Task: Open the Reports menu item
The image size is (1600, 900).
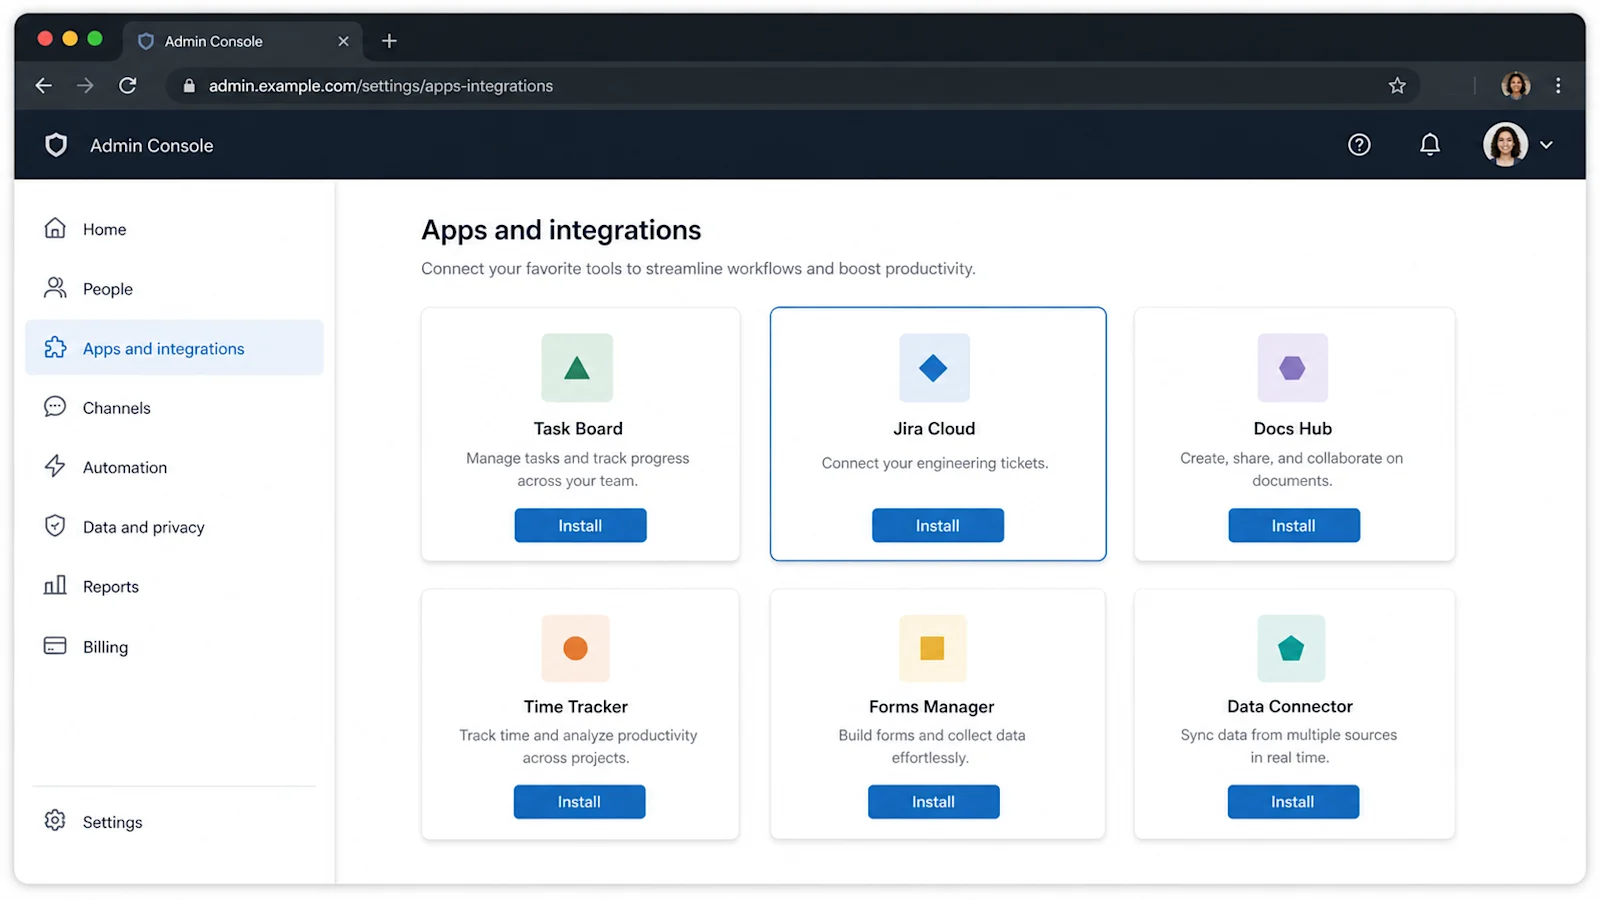Action: tap(174, 586)
